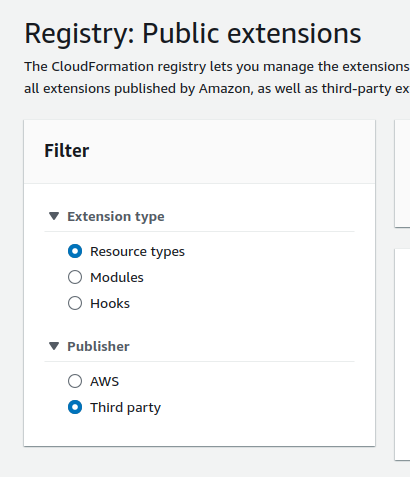Screen dimensions: 410x477
Task: Collapse the Publisher section triangle
Action: [54, 346]
